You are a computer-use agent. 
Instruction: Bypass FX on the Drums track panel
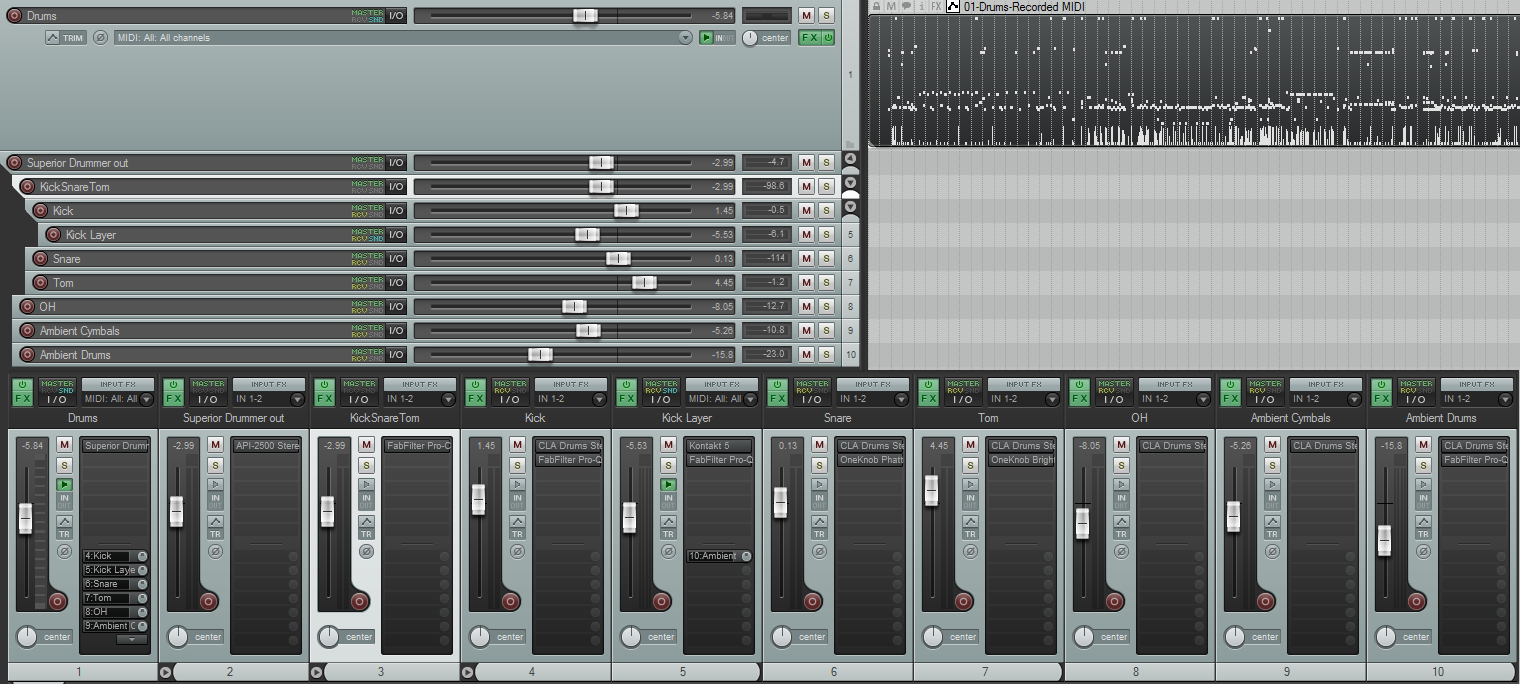828,38
